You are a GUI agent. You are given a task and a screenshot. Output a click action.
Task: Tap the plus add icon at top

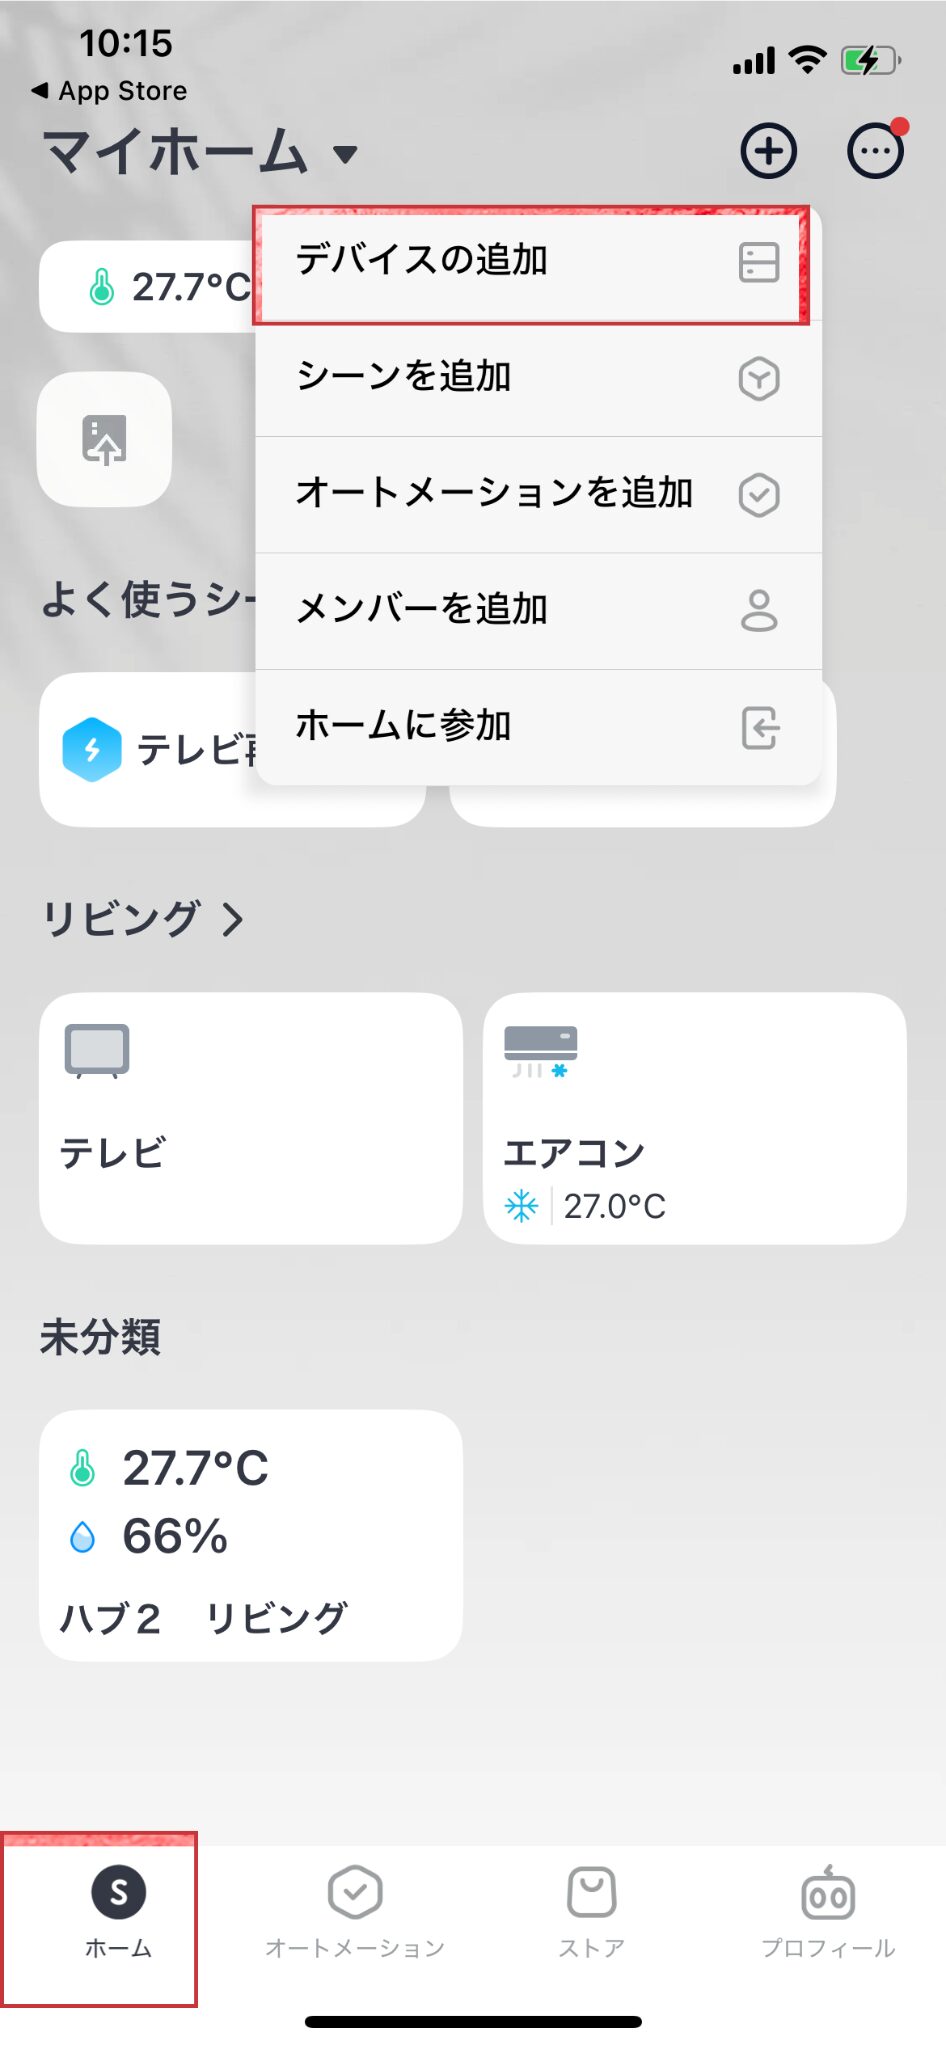pyautogui.click(x=768, y=152)
